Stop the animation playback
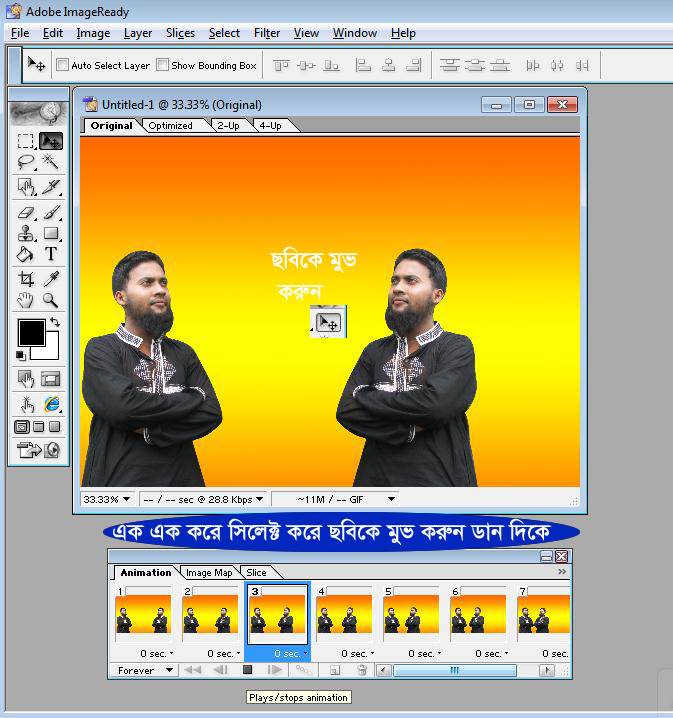673x718 pixels. [x=247, y=670]
